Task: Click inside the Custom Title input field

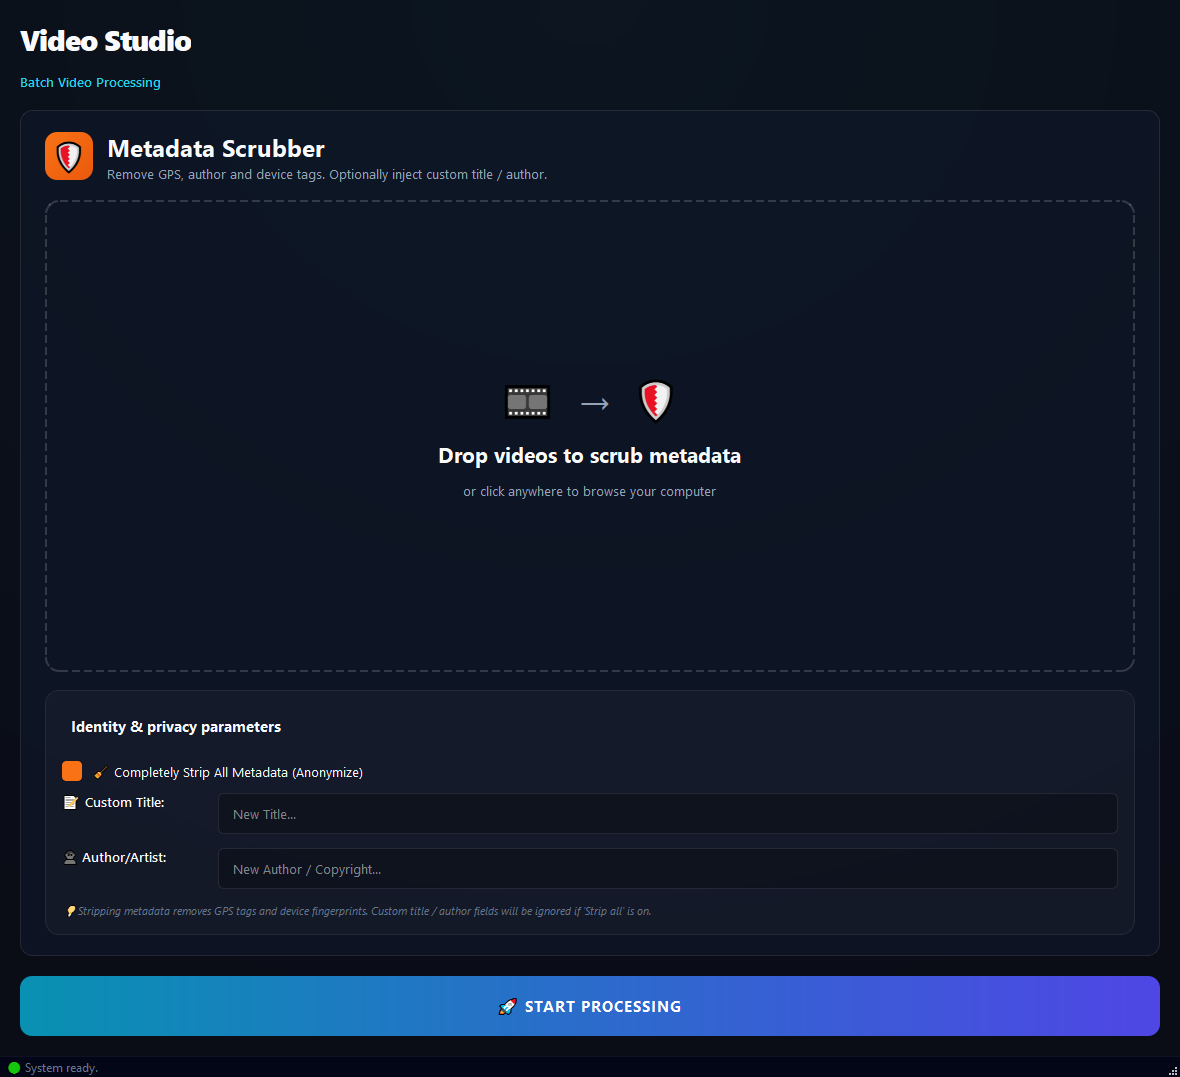Action: point(668,814)
